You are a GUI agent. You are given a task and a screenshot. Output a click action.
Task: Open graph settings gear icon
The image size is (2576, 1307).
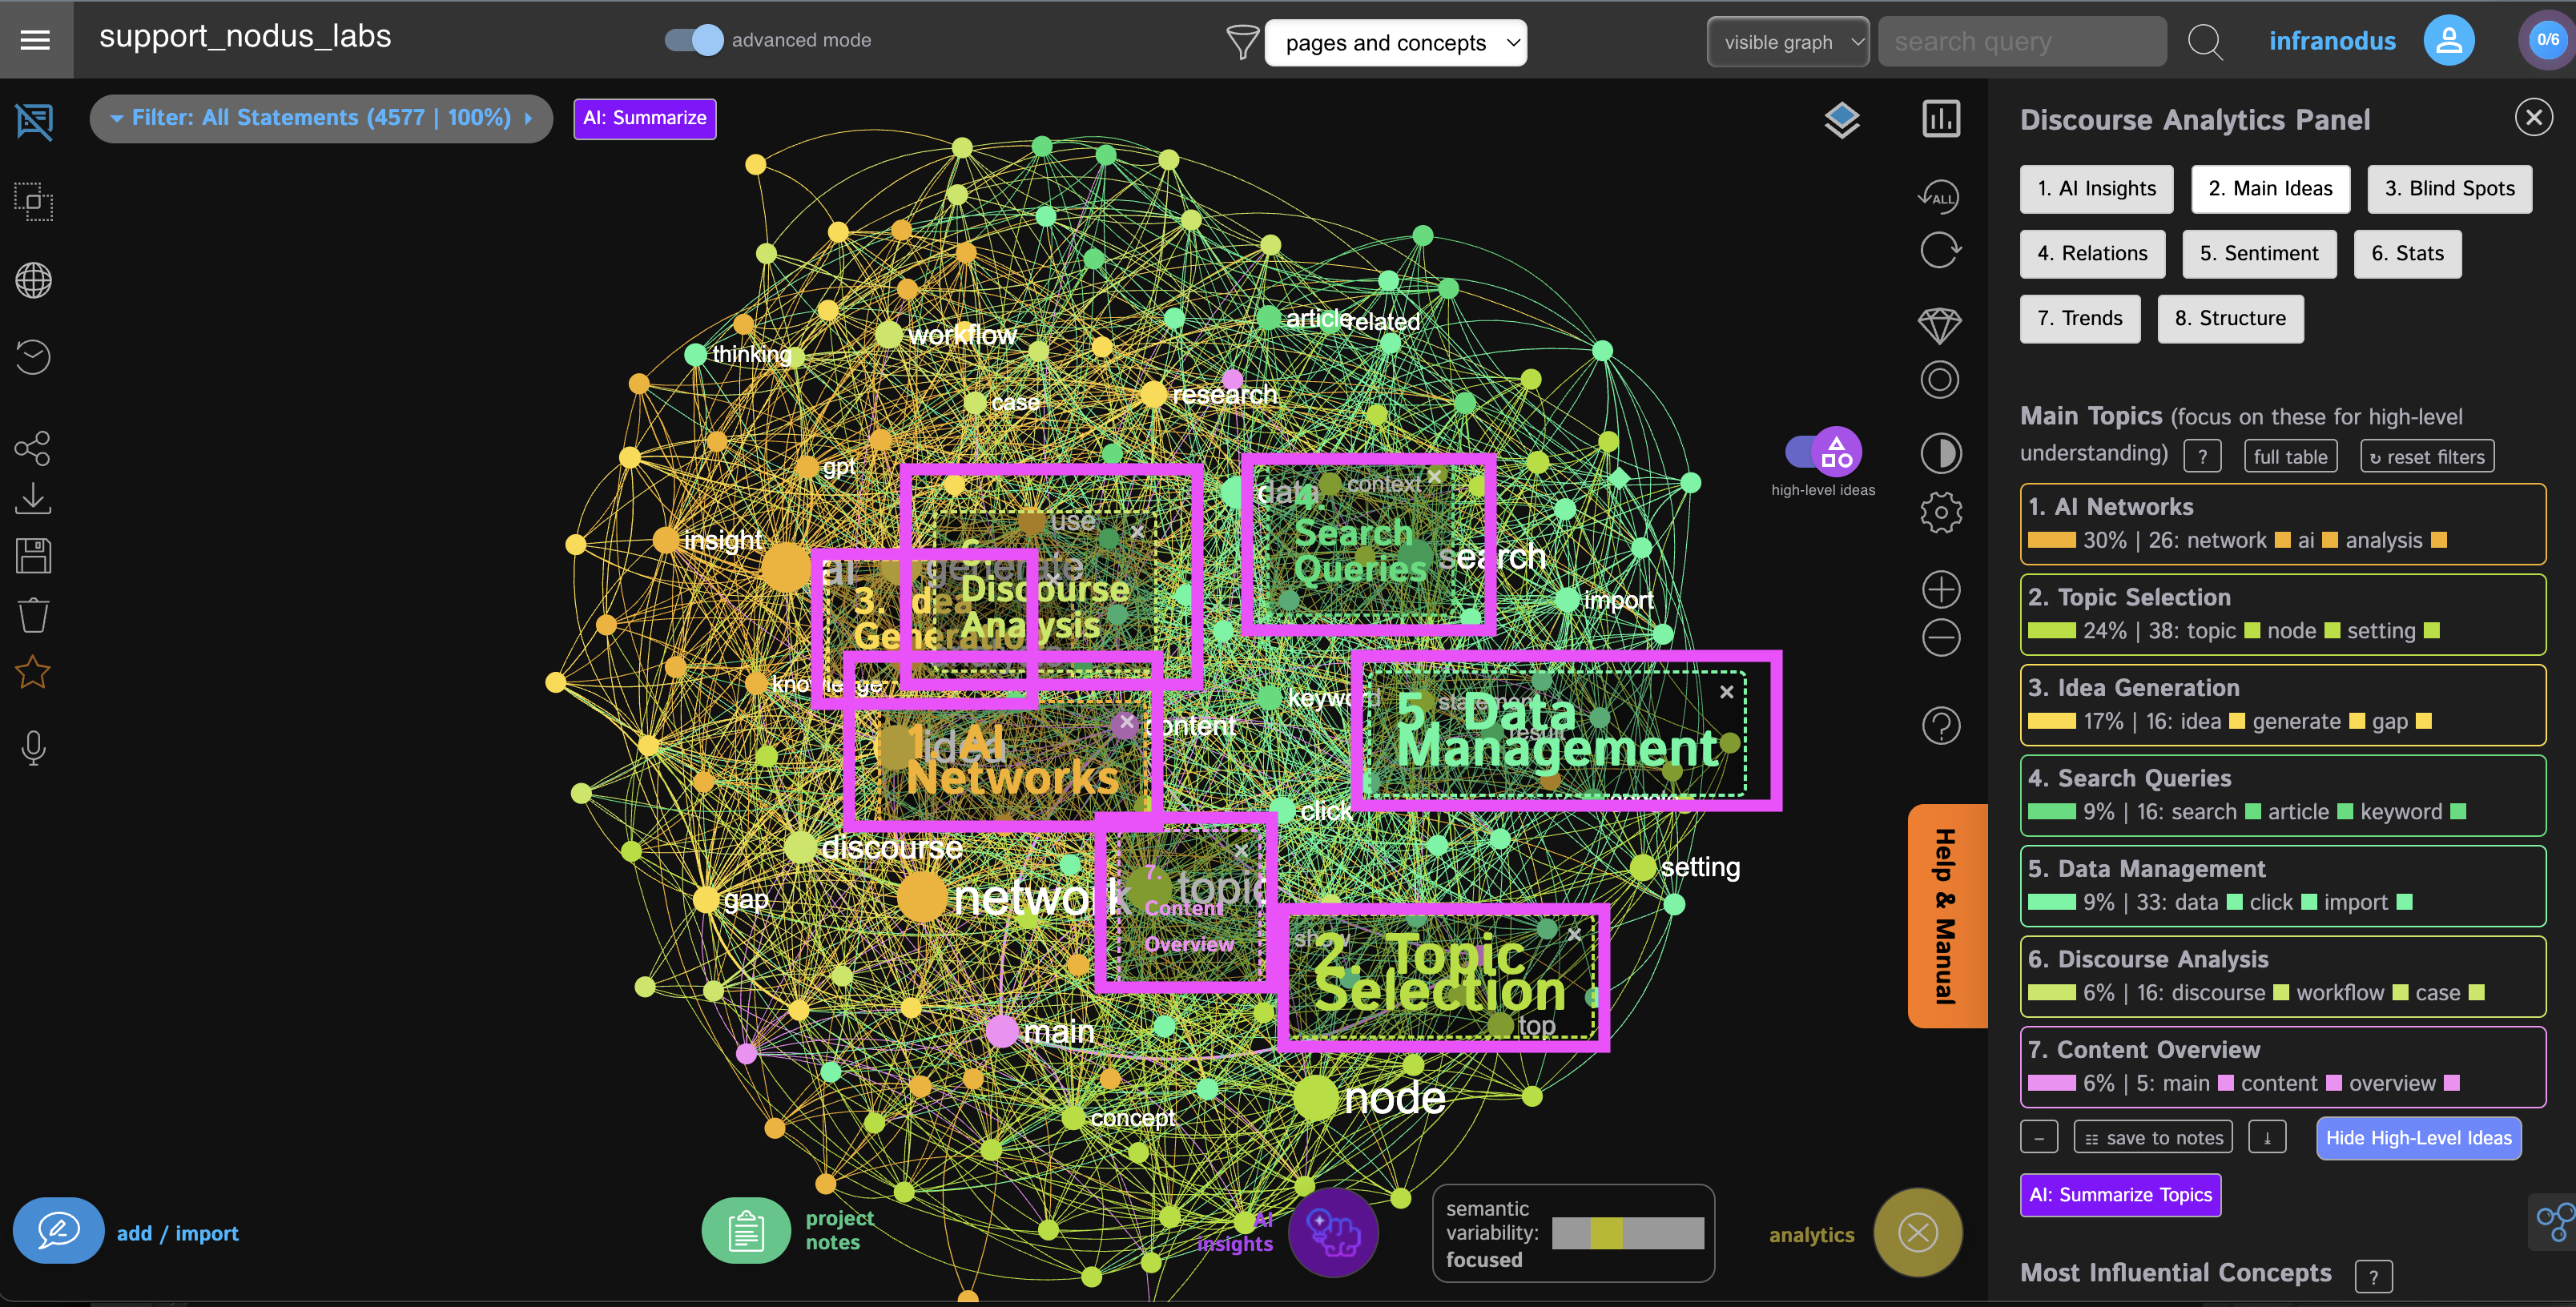click(1940, 513)
